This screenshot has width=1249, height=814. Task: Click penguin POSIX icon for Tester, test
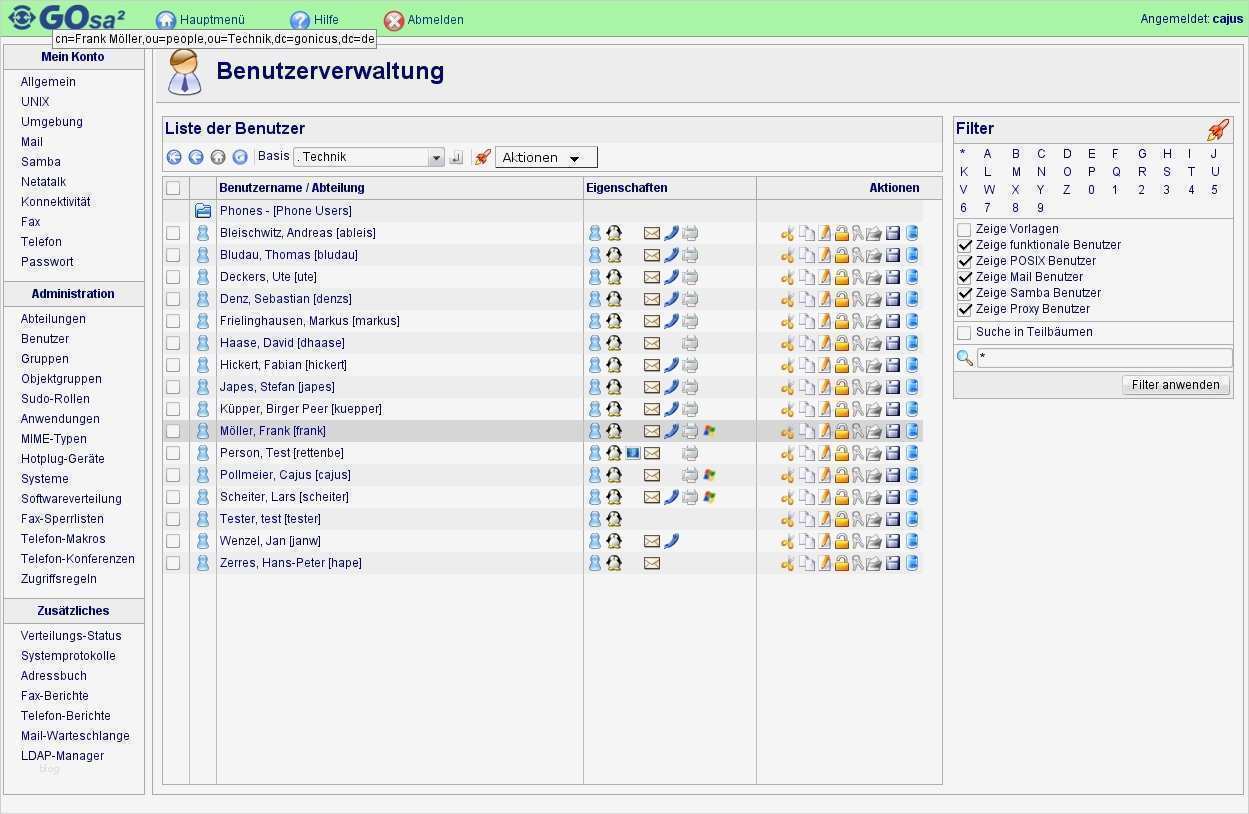pos(614,519)
